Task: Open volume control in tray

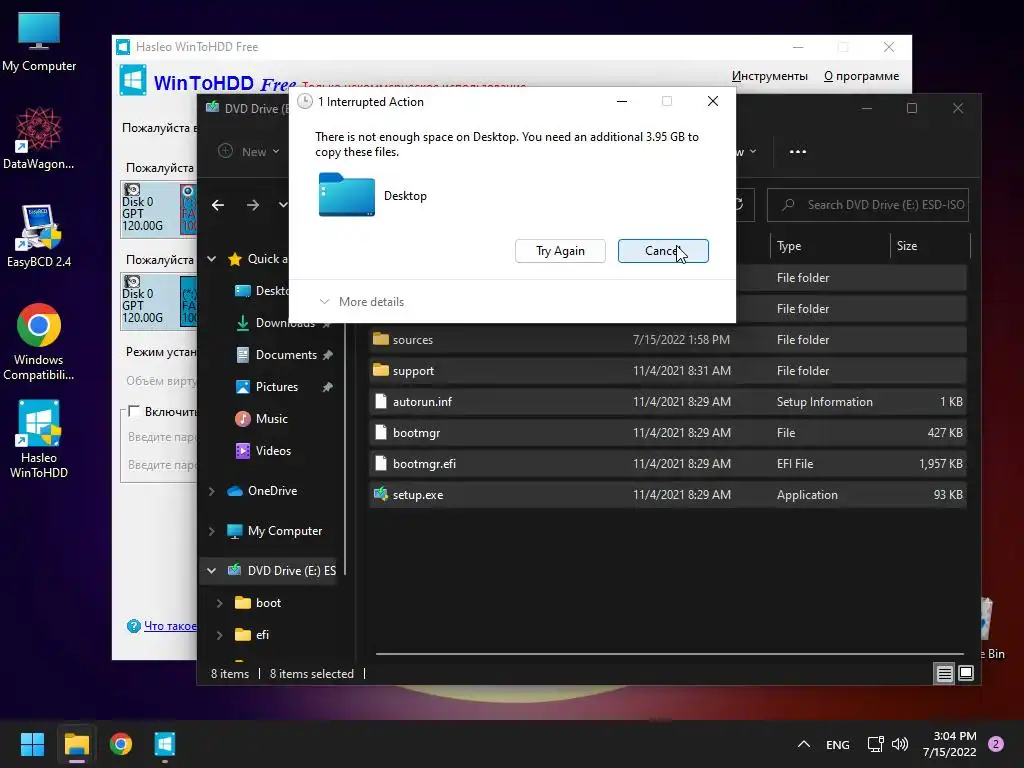Action: pyautogui.click(x=900, y=744)
